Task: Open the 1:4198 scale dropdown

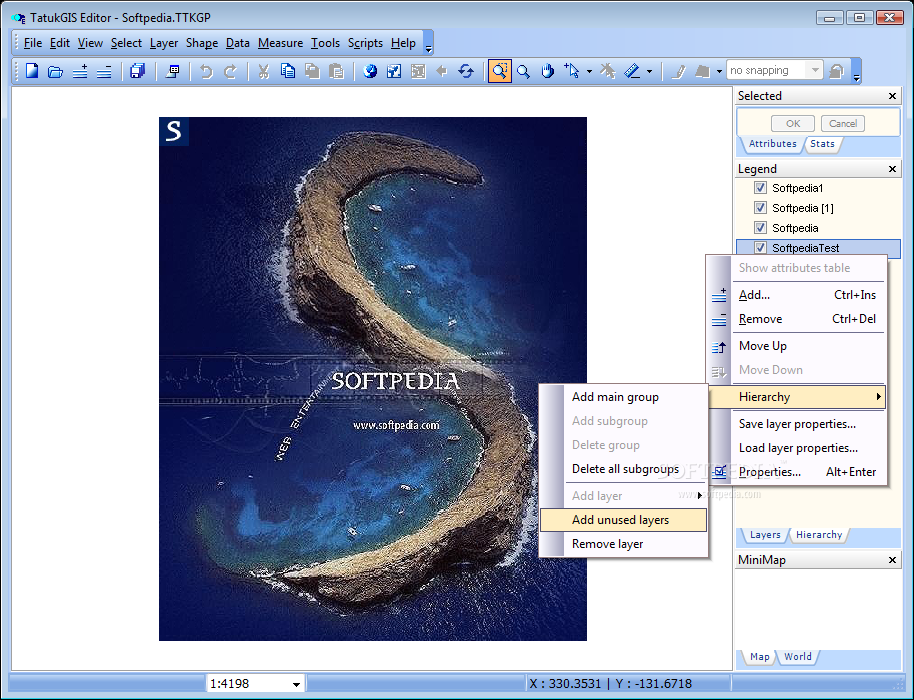Action: 296,684
